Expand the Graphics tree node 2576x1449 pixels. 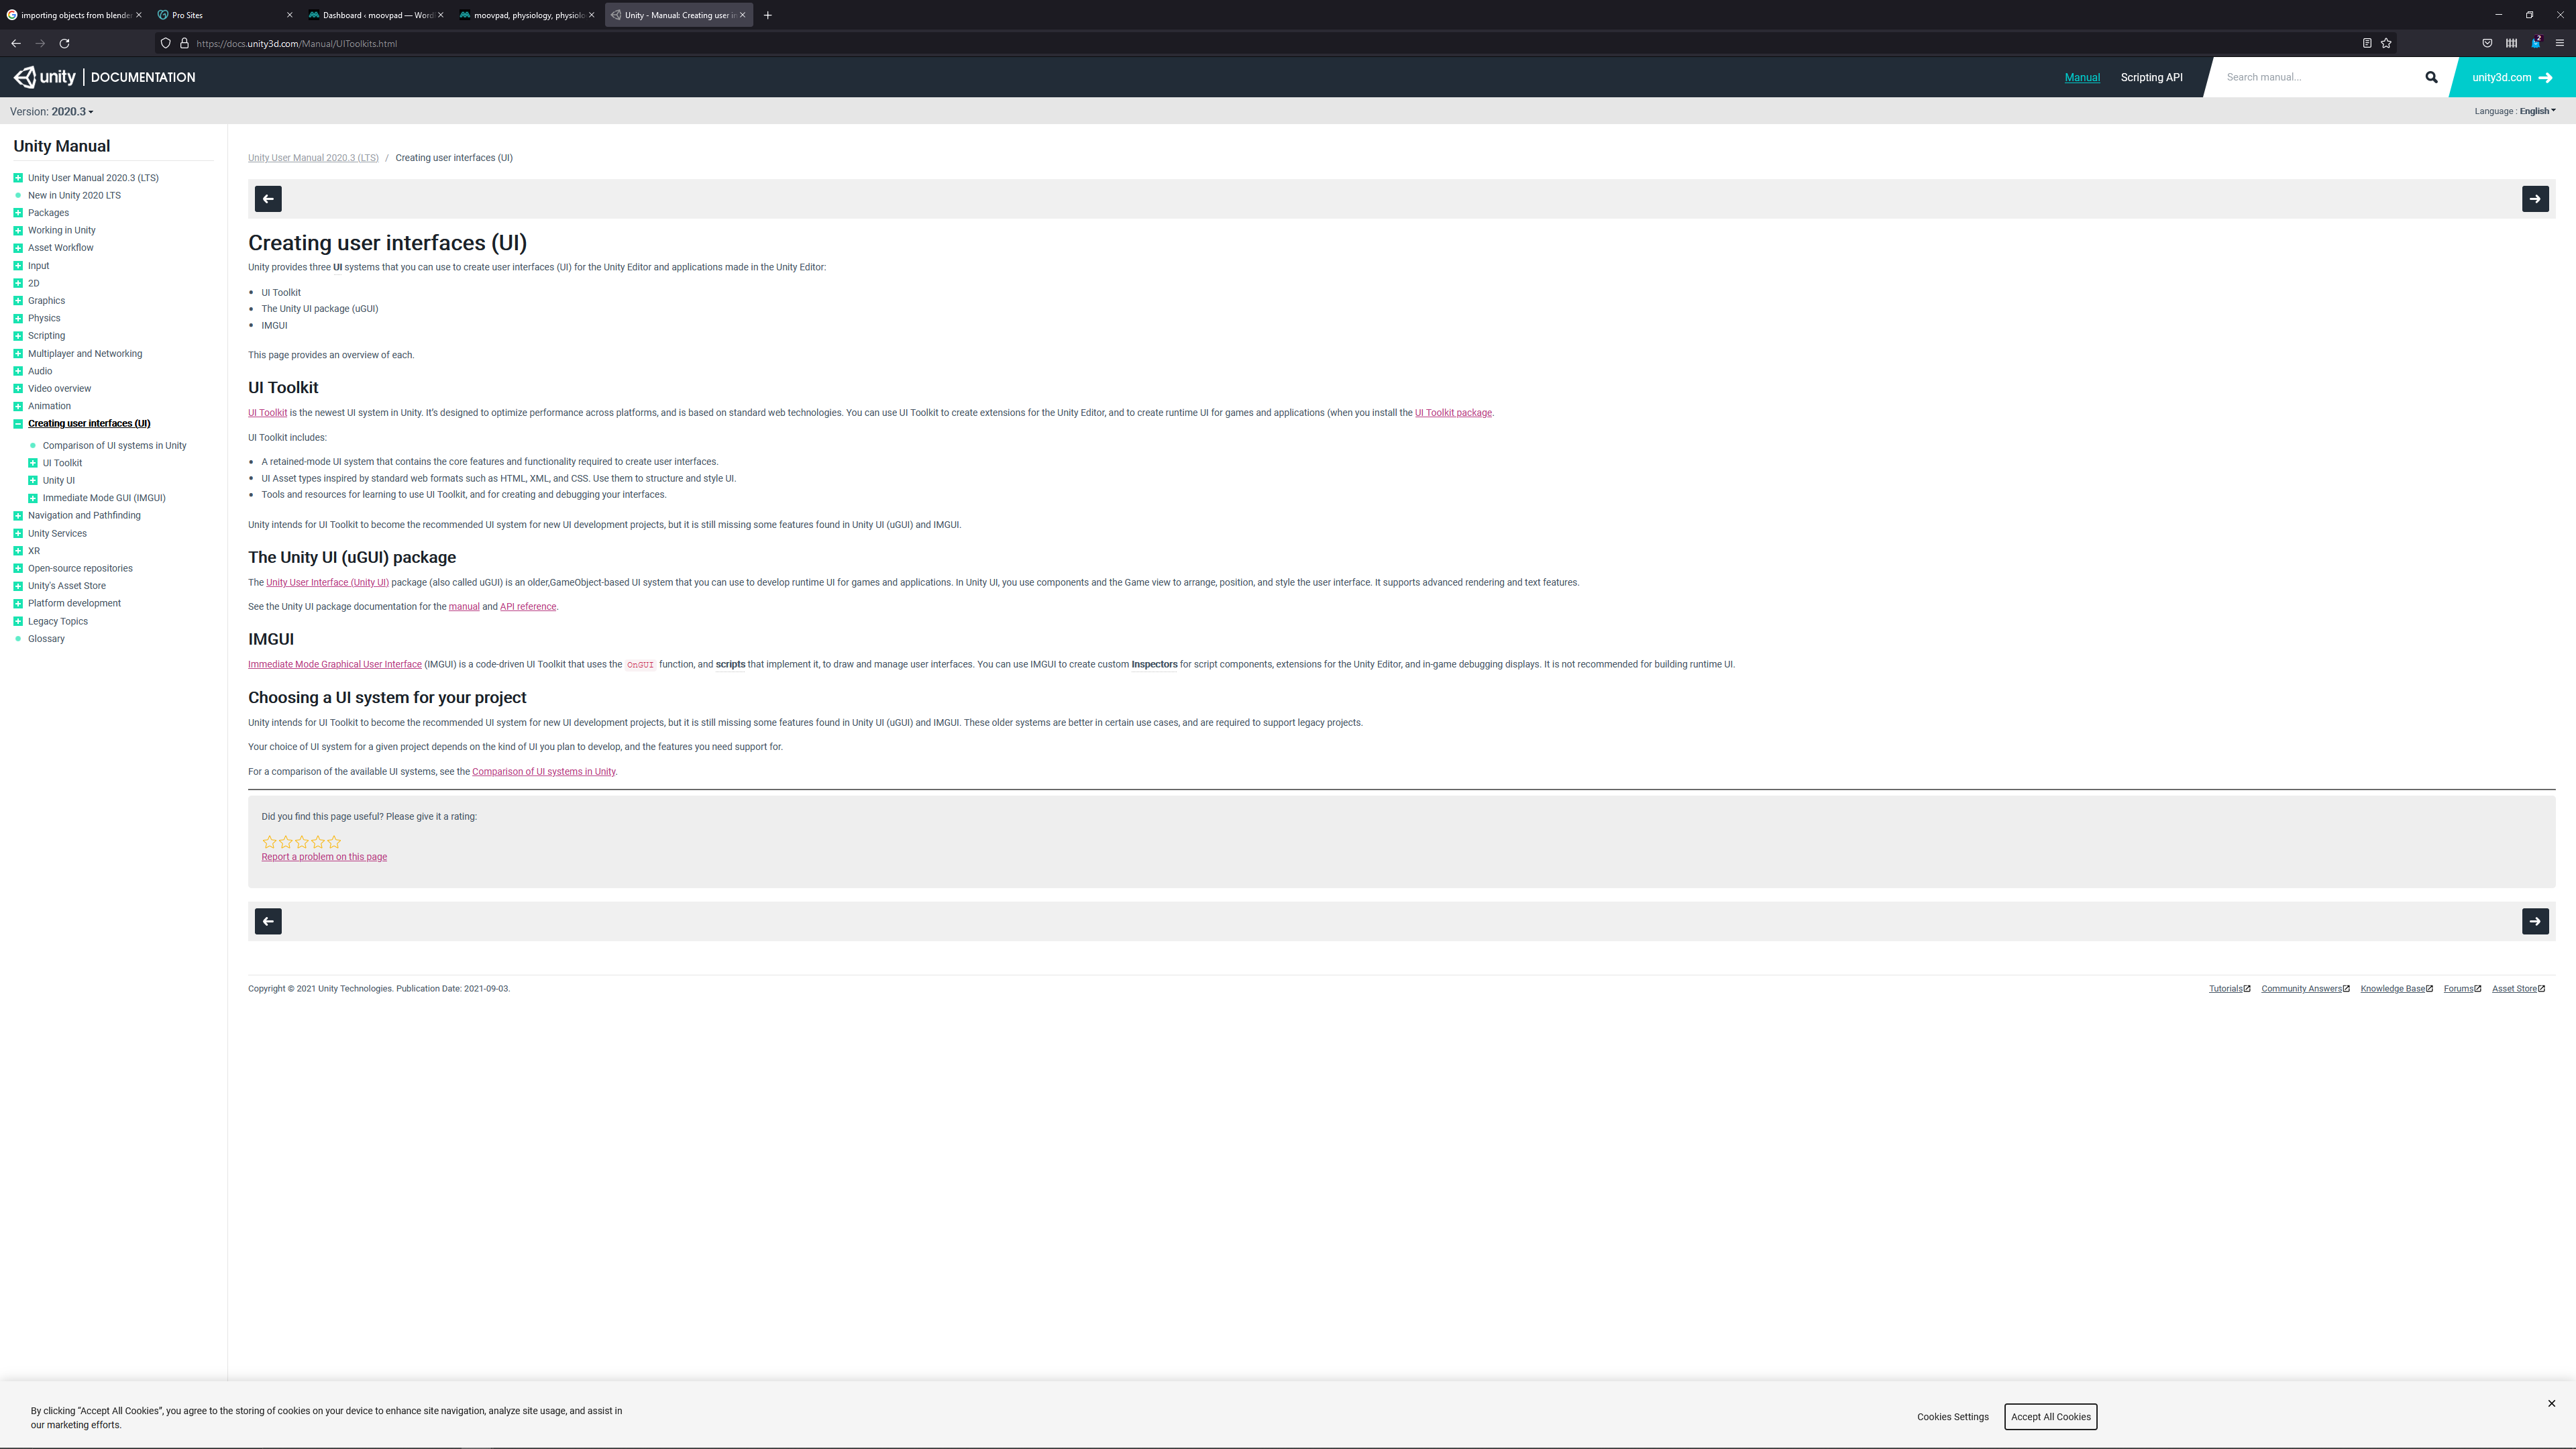18,301
